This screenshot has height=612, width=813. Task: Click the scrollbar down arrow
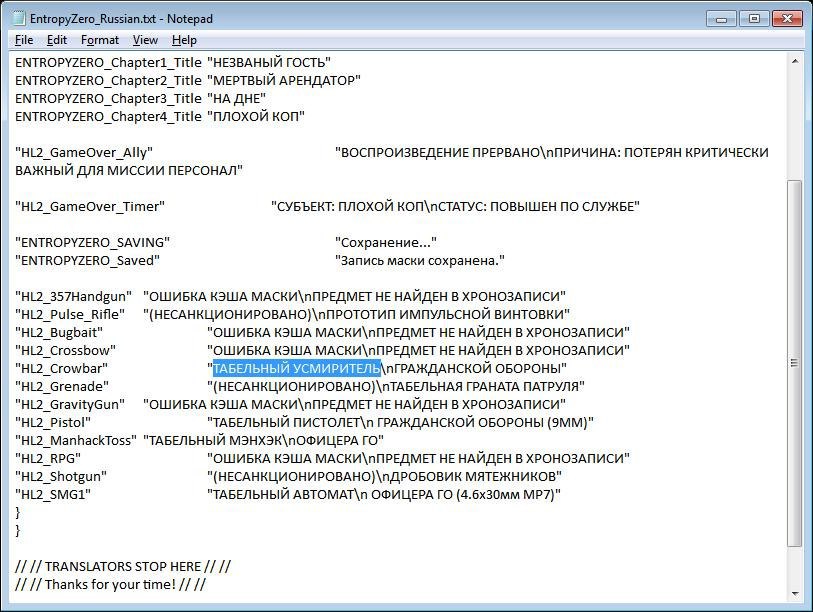click(795, 594)
